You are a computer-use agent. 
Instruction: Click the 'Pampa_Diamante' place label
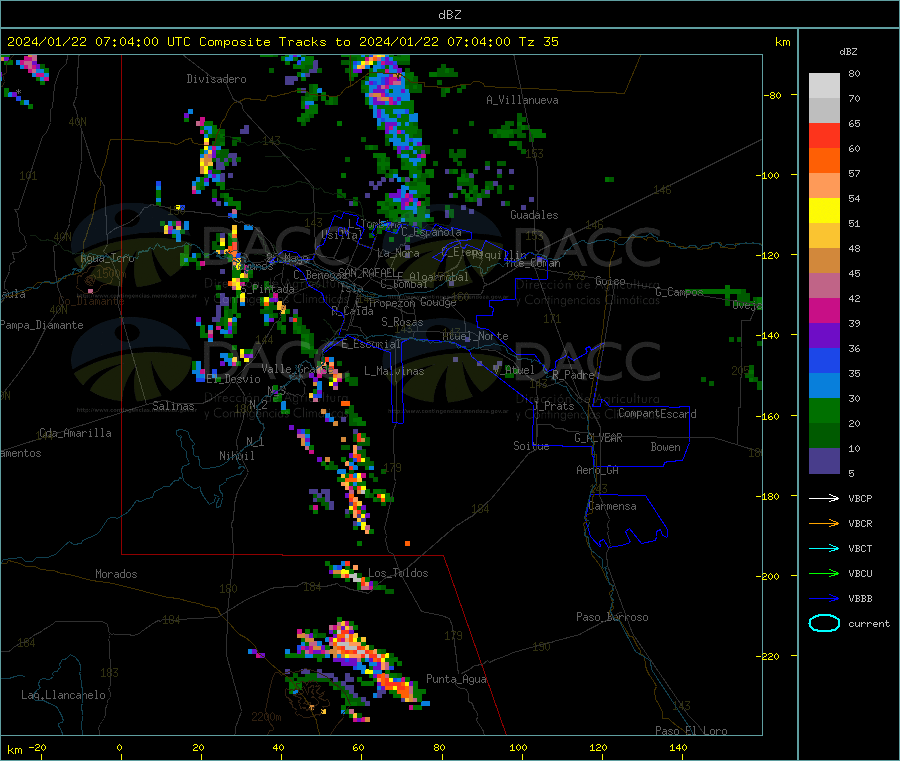click(x=41, y=325)
